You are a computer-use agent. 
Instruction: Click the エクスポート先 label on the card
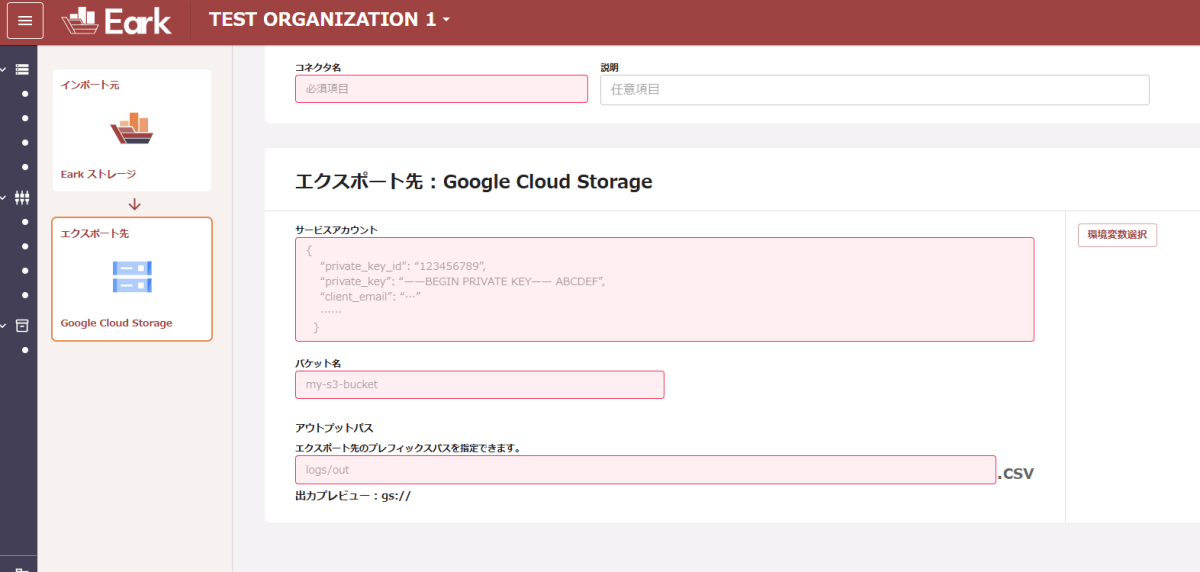point(95,233)
